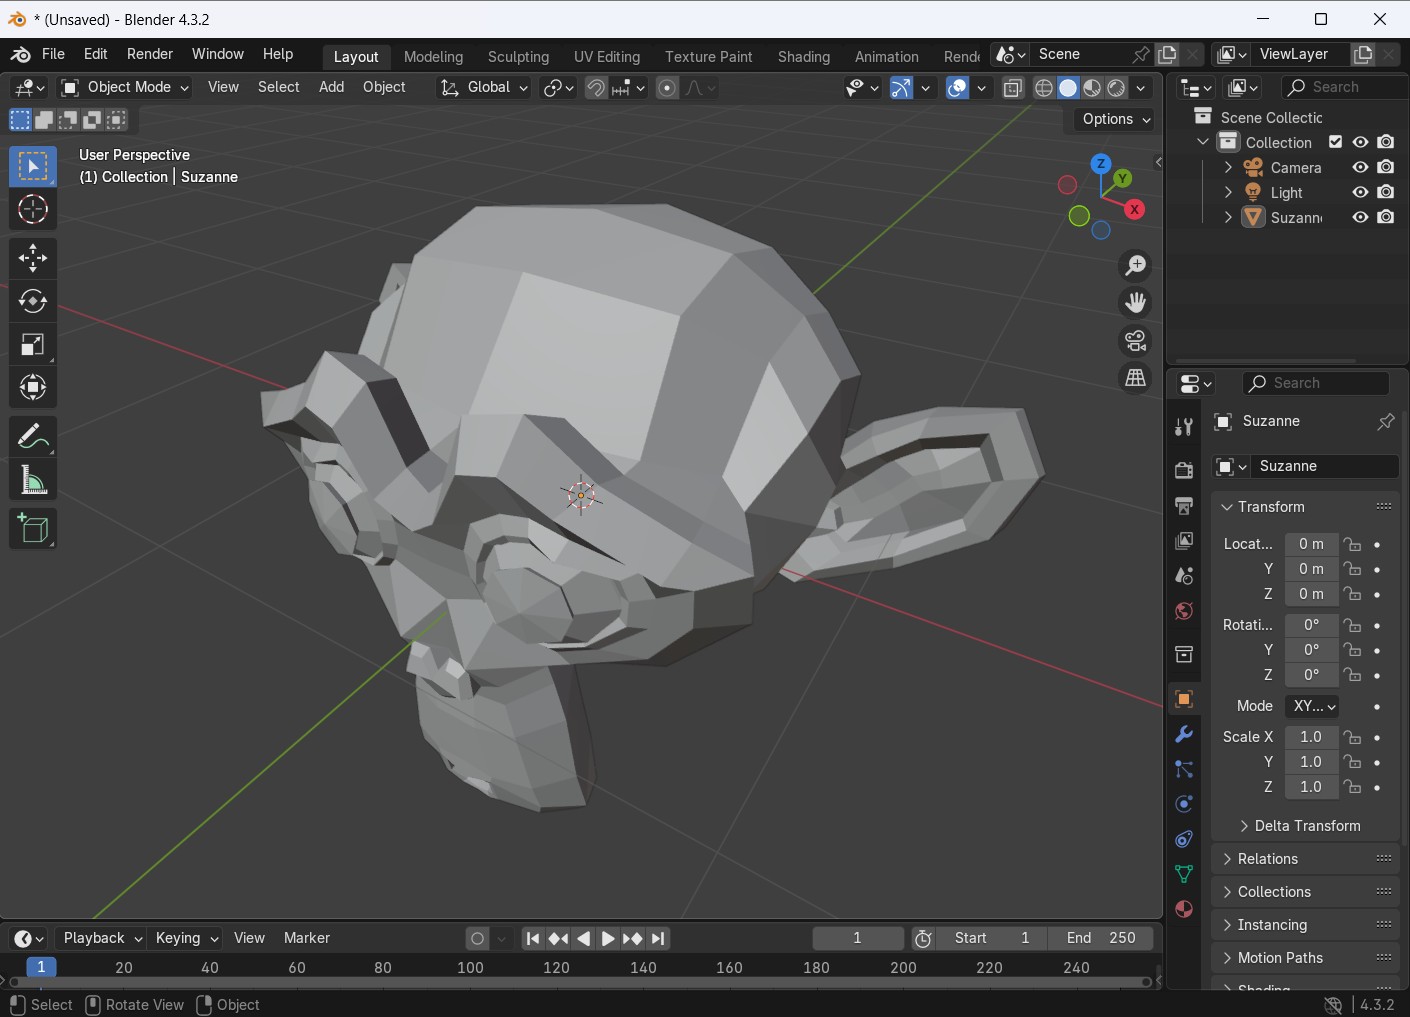Screen dimensions: 1410x1017
Task: Open the timeline Marker menu
Action: click(x=307, y=938)
